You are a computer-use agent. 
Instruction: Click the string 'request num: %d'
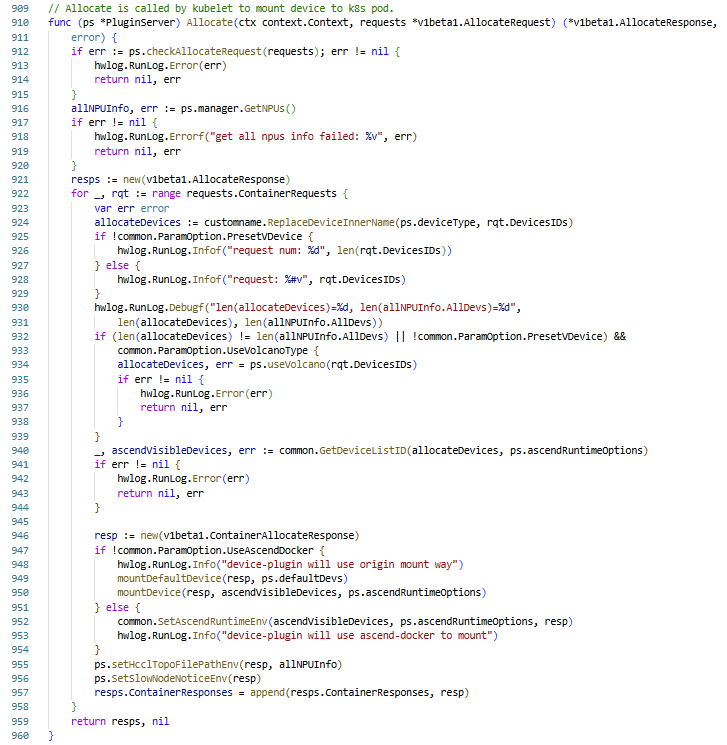[x=276, y=251]
